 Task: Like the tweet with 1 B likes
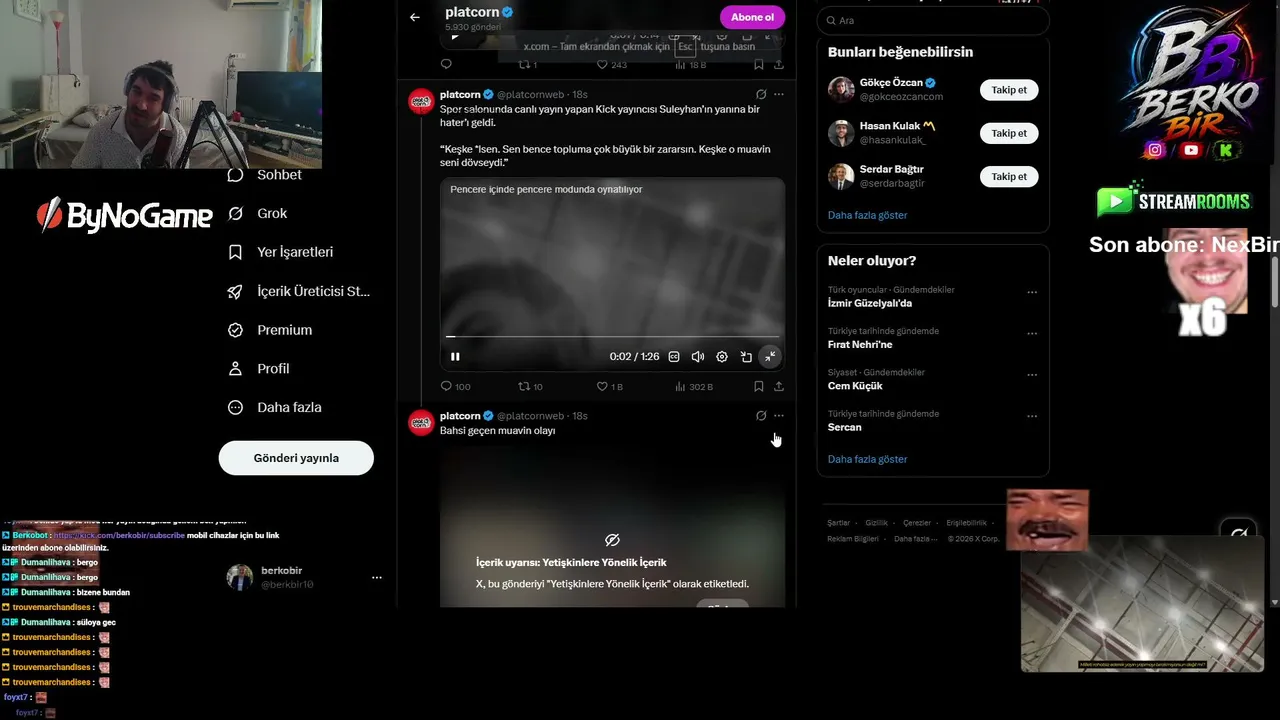click(x=609, y=386)
